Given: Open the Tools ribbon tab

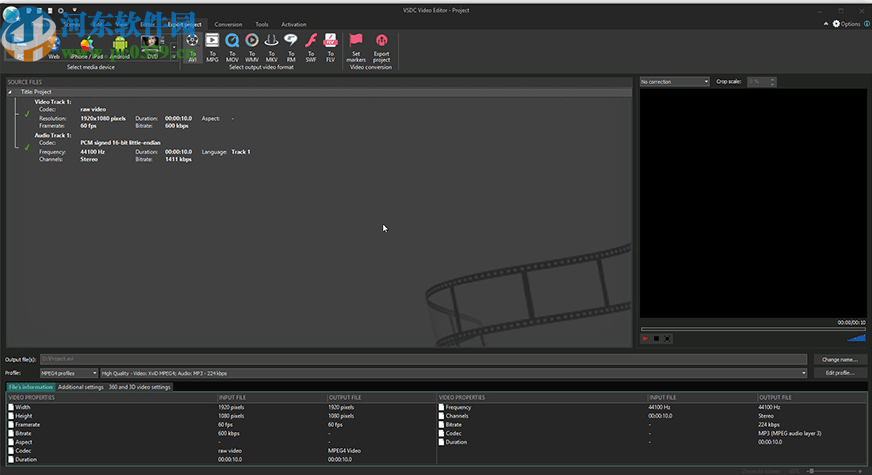Looking at the screenshot, I should (262, 24).
